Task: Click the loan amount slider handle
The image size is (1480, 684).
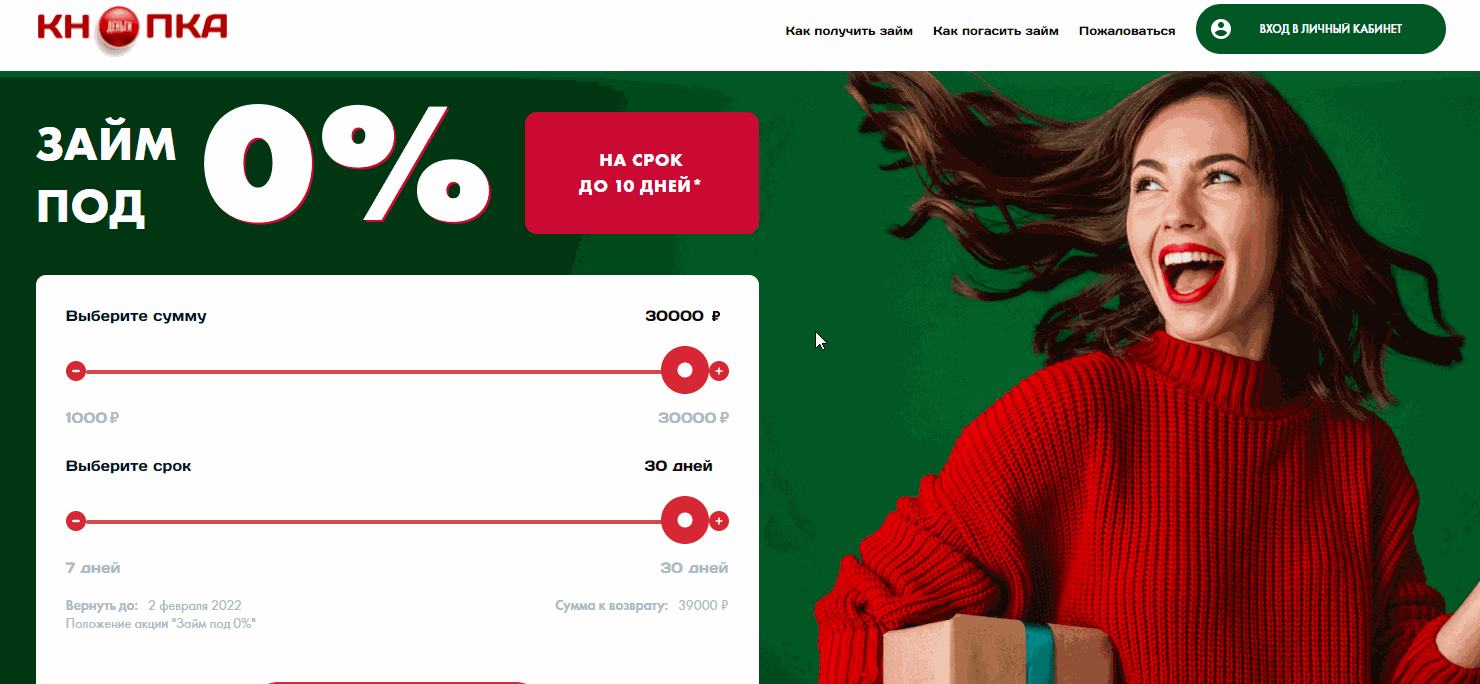Action: pos(685,370)
